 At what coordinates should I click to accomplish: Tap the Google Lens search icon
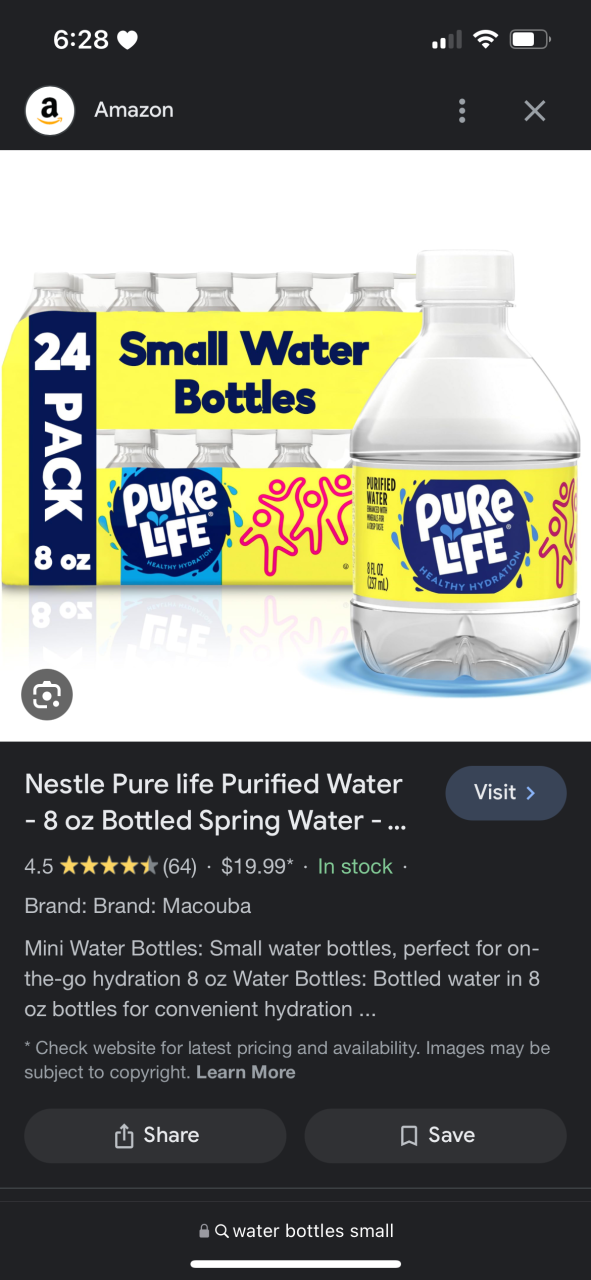(x=47, y=694)
